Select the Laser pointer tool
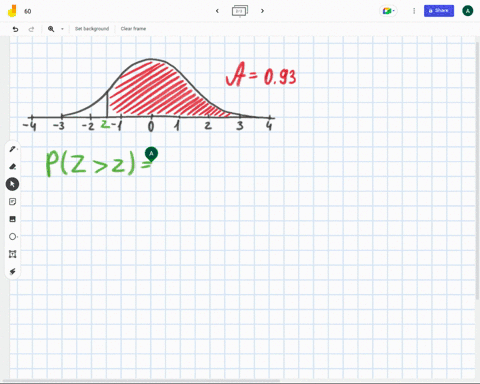480x384 pixels. (x=12, y=272)
